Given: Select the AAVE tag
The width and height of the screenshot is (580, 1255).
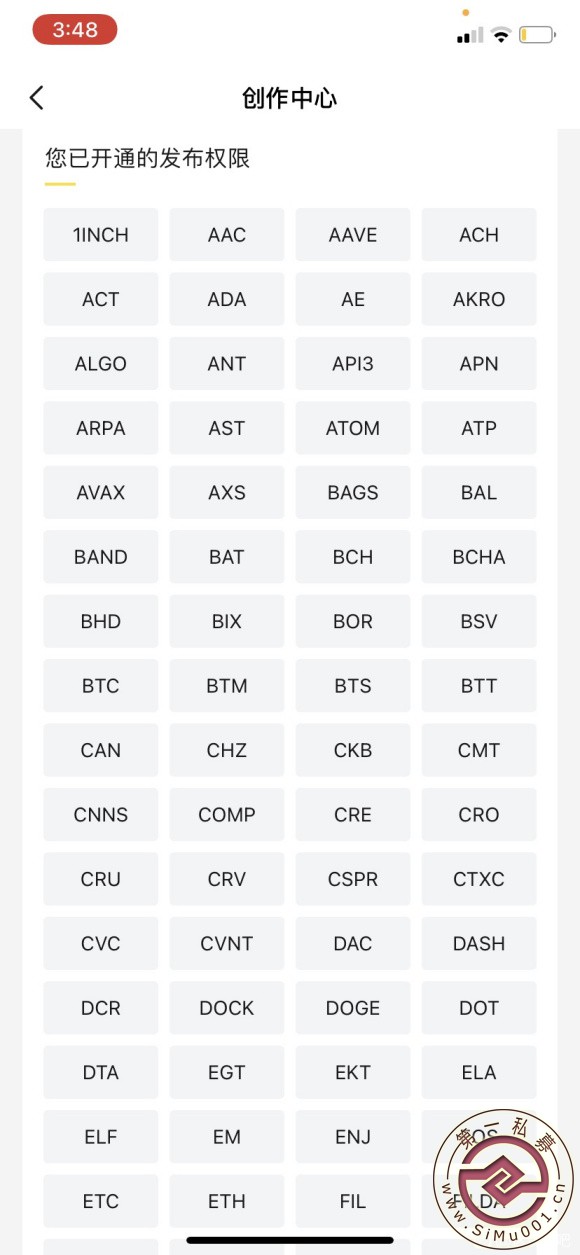Looking at the screenshot, I should click(x=353, y=235).
